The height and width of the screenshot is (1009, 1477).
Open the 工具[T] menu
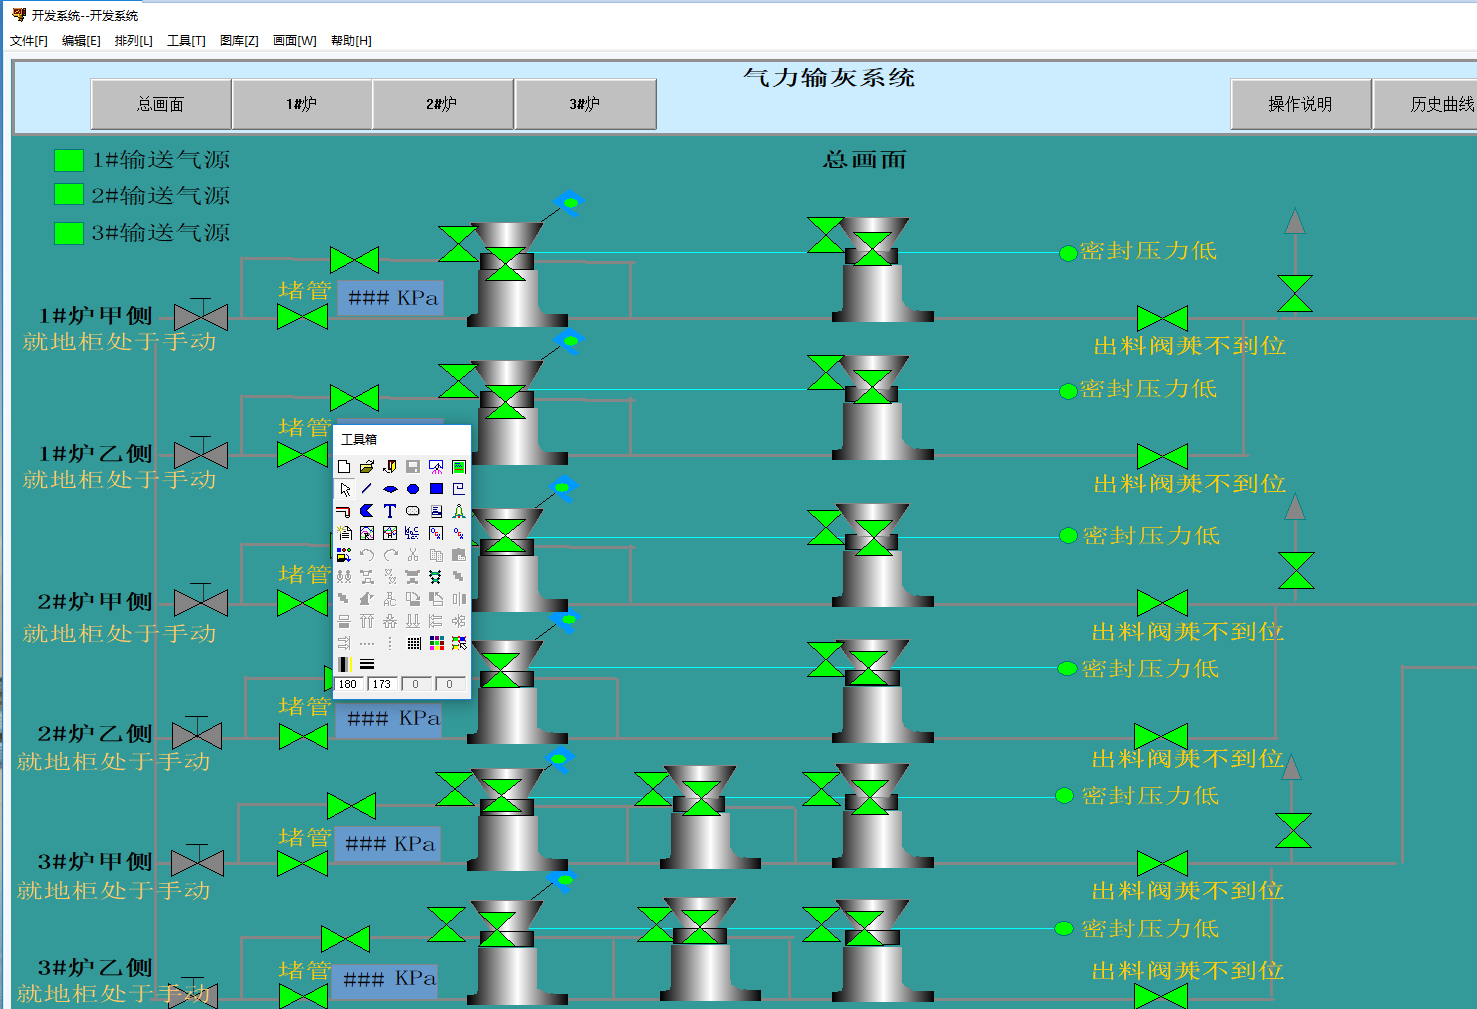click(186, 41)
